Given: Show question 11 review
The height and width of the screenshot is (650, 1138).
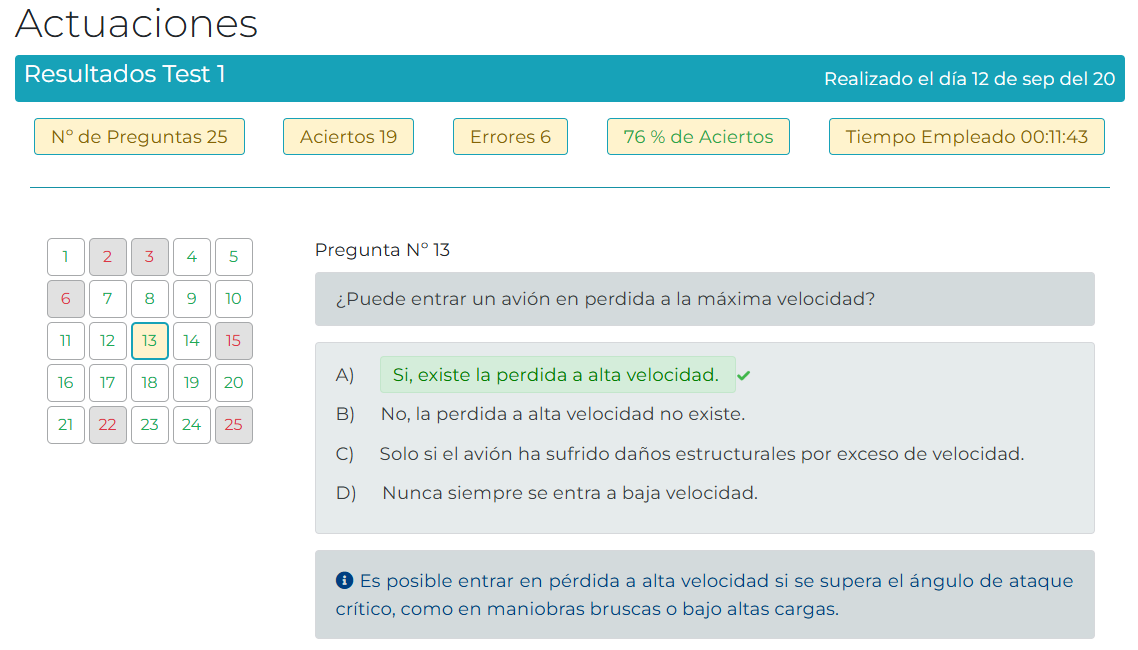Looking at the screenshot, I should pyautogui.click(x=65, y=341).
